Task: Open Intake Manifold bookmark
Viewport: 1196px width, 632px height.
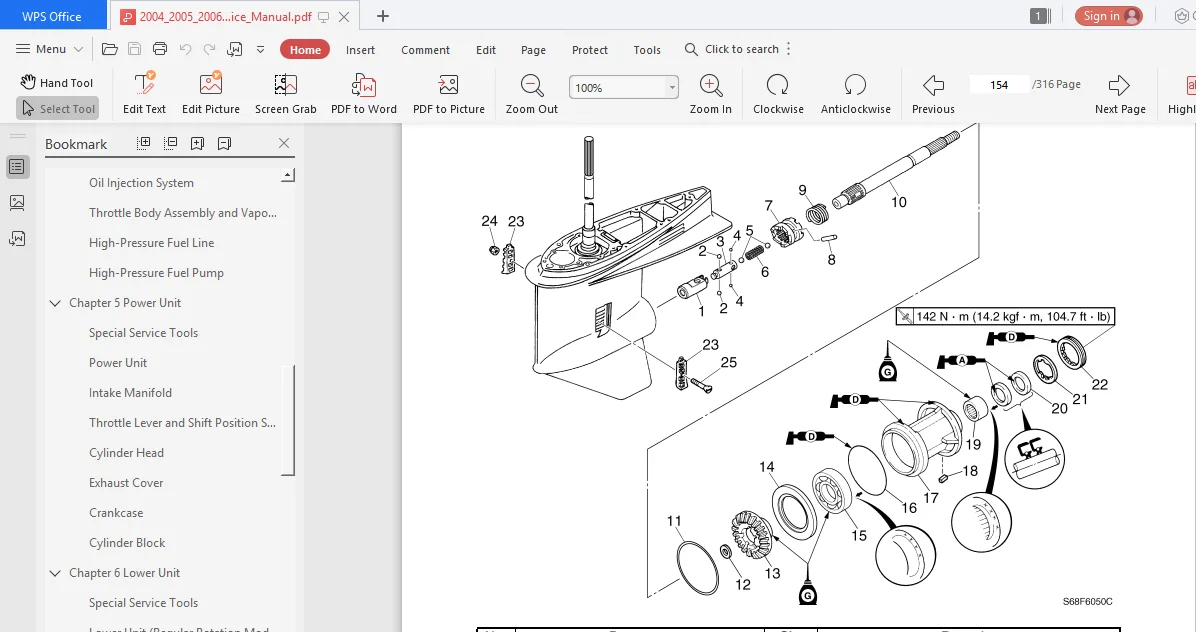Action: pyautogui.click(x=130, y=393)
